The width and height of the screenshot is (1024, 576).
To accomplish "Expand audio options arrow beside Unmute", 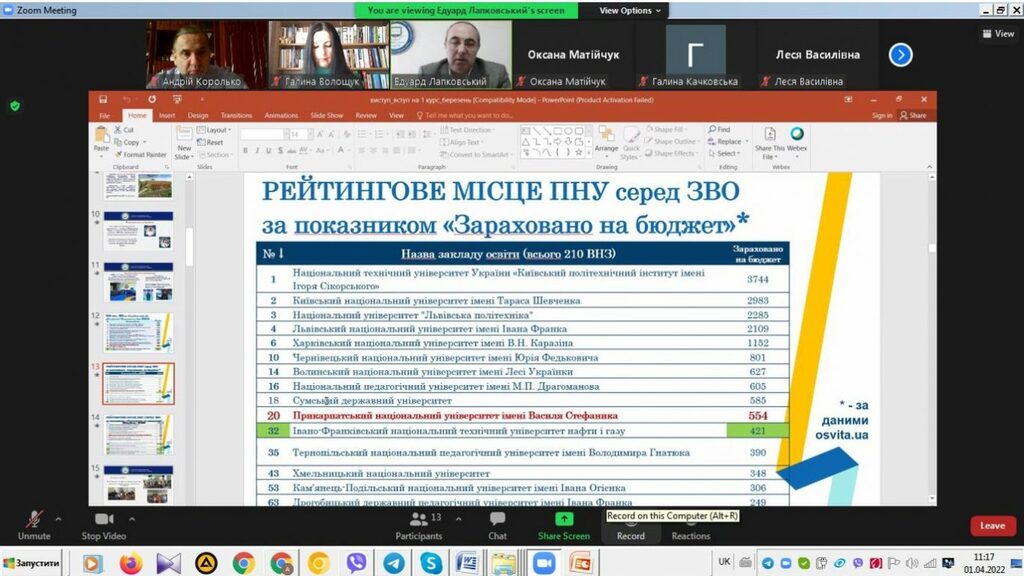I will (x=58, y=519).
